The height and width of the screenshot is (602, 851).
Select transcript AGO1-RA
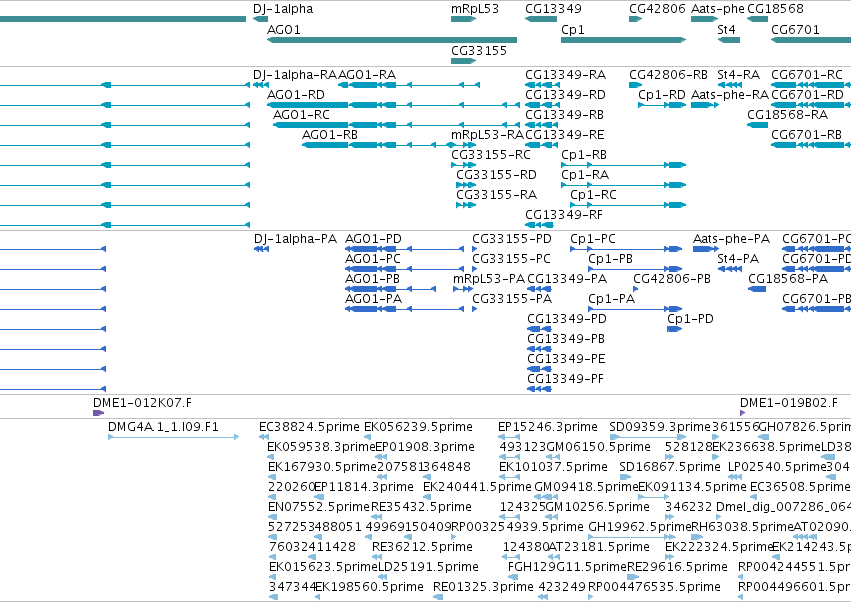tap(409, 85)
